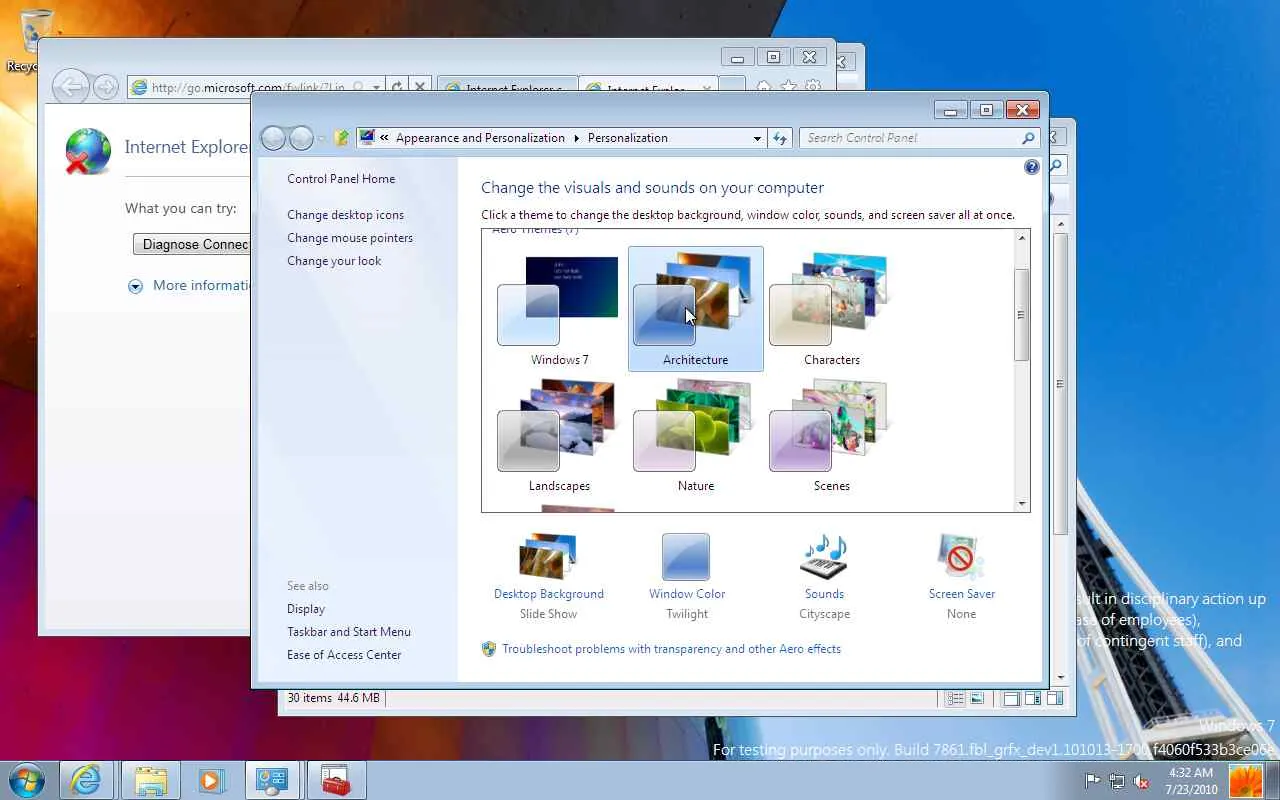The height and width of the screenshot is (800, 1280).
Task: Click the Up folder icon in Control Panel
Action: (342, 138)
